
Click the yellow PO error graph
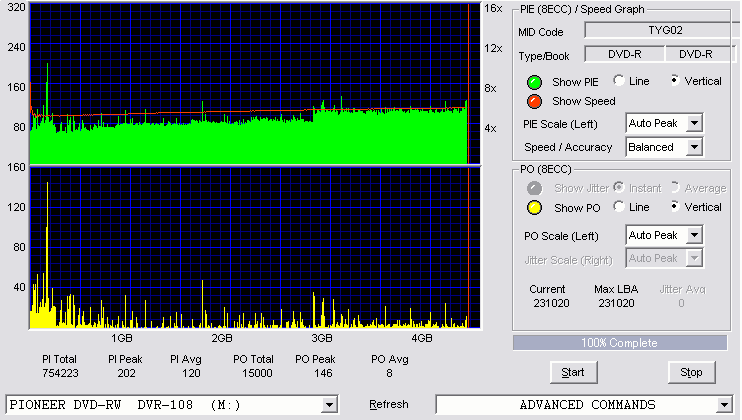point(255,248)
